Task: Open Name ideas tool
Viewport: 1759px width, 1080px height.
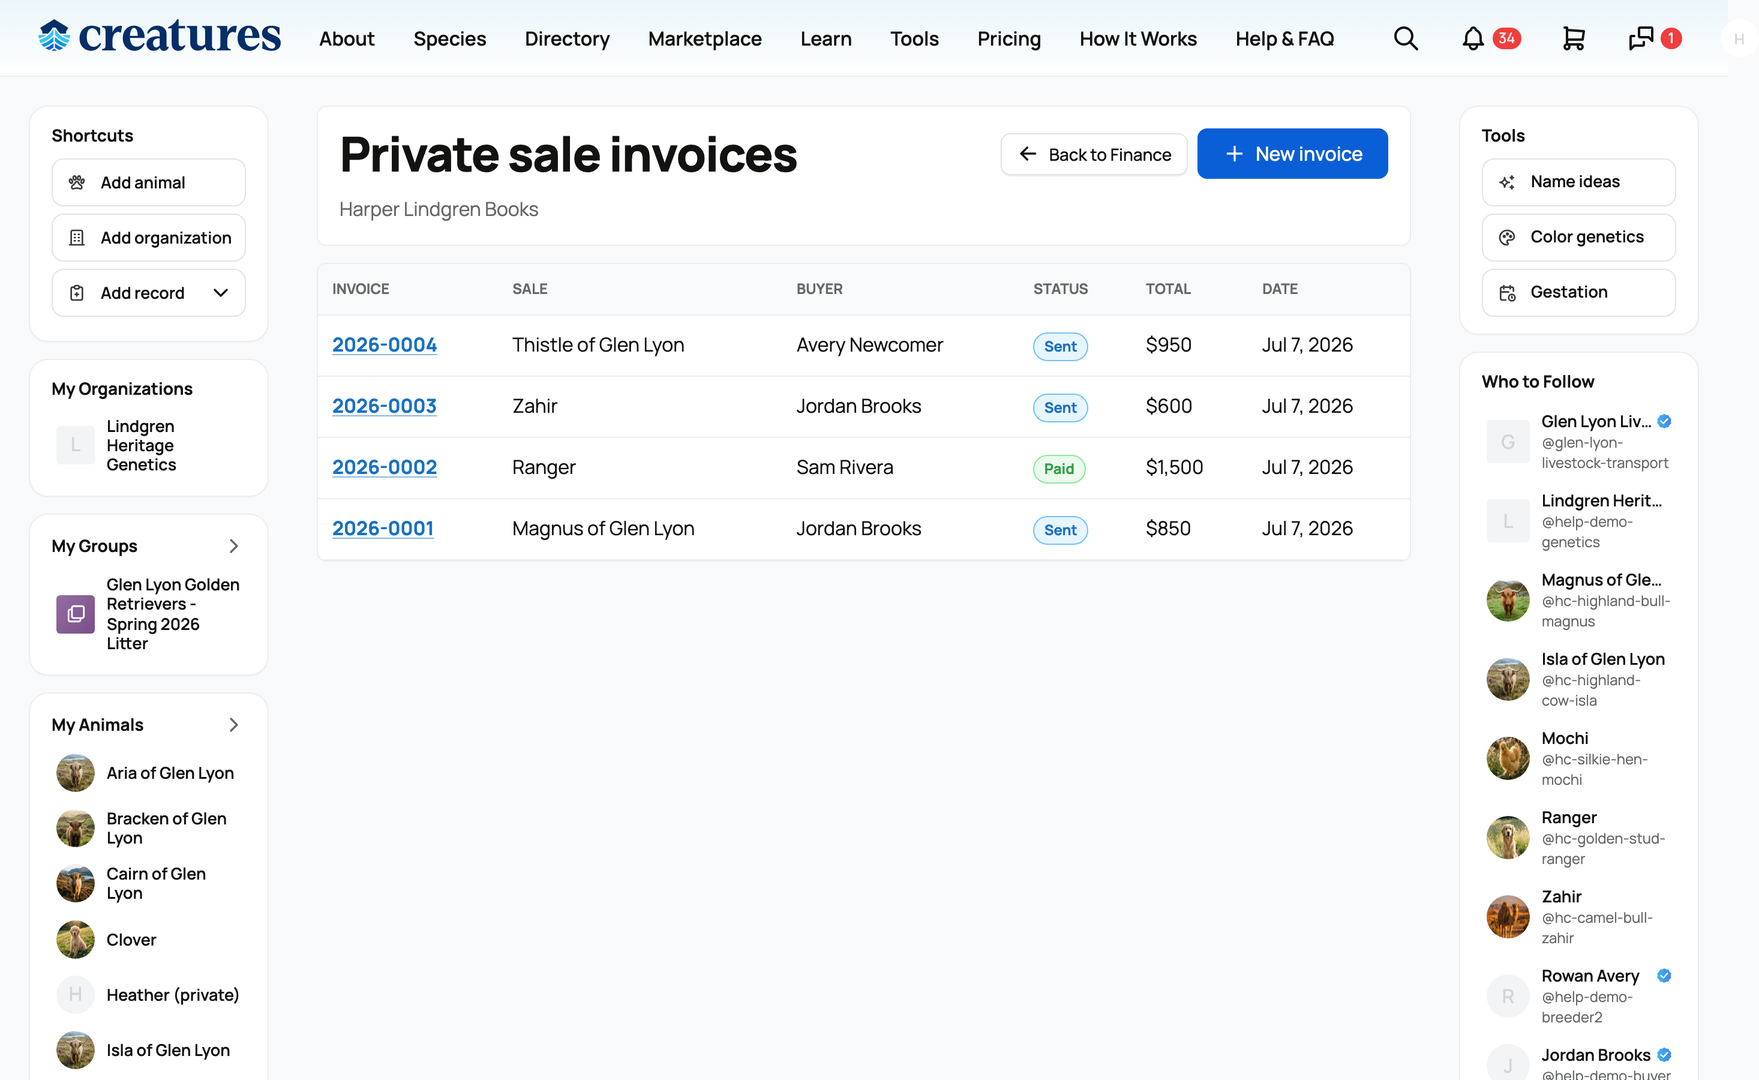Action: pos(1578,182)
